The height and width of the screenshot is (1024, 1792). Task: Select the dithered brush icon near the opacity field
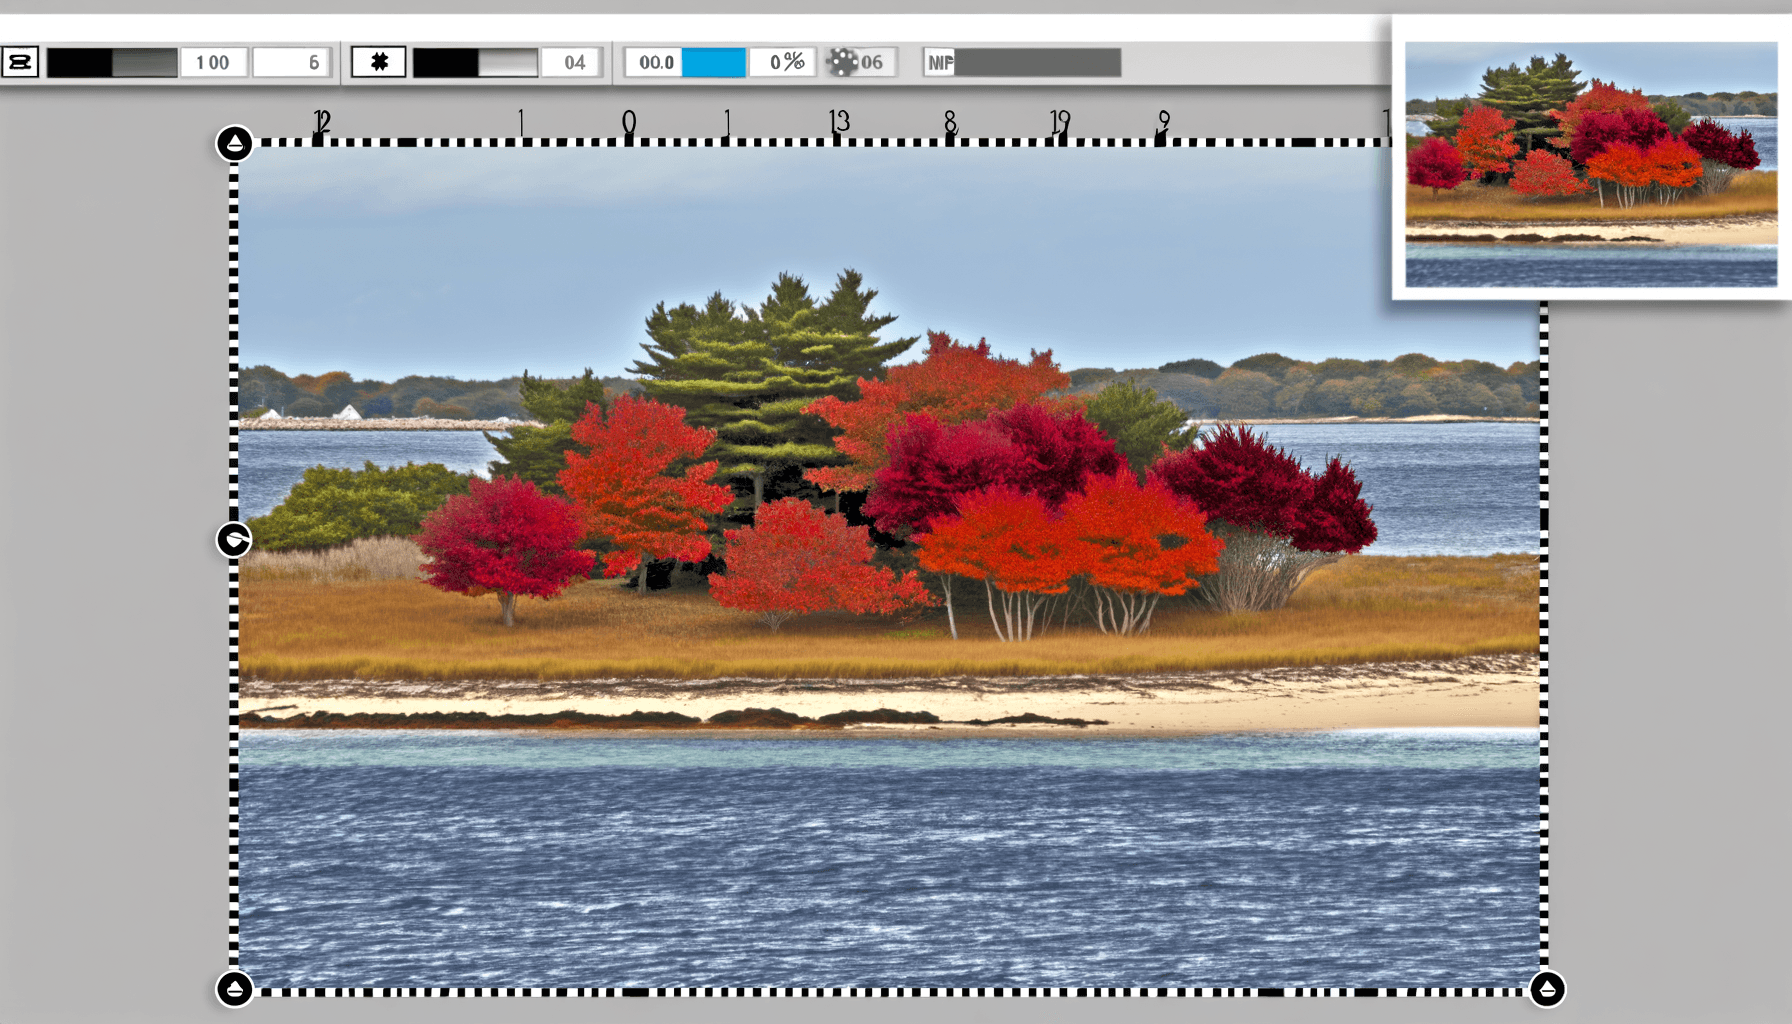(843, 62)
